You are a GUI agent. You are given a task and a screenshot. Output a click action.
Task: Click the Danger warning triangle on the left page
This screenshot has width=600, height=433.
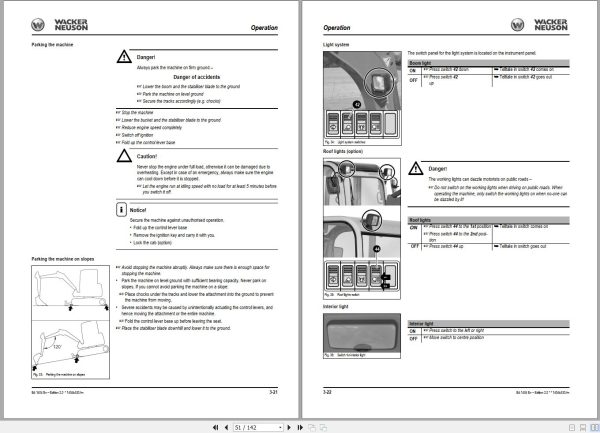124,57
